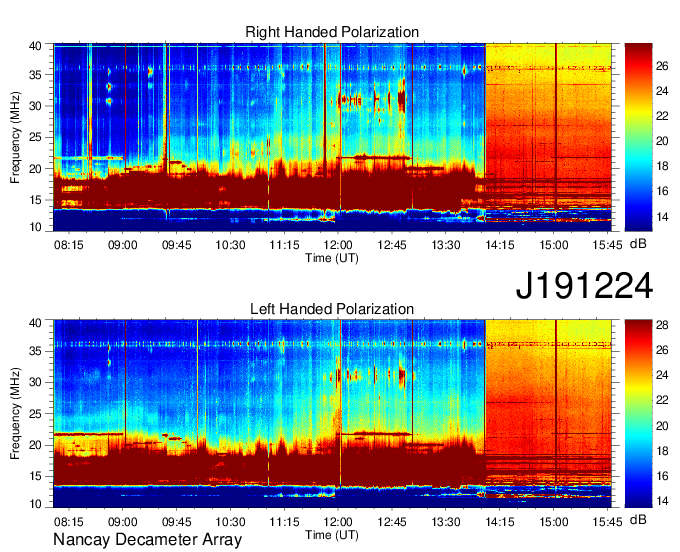Image resolution: width=680 pixels, height=552 pixels.
Task: Click the Right Handed Polarization spectrogram image
Action: (x=332, y=137)
